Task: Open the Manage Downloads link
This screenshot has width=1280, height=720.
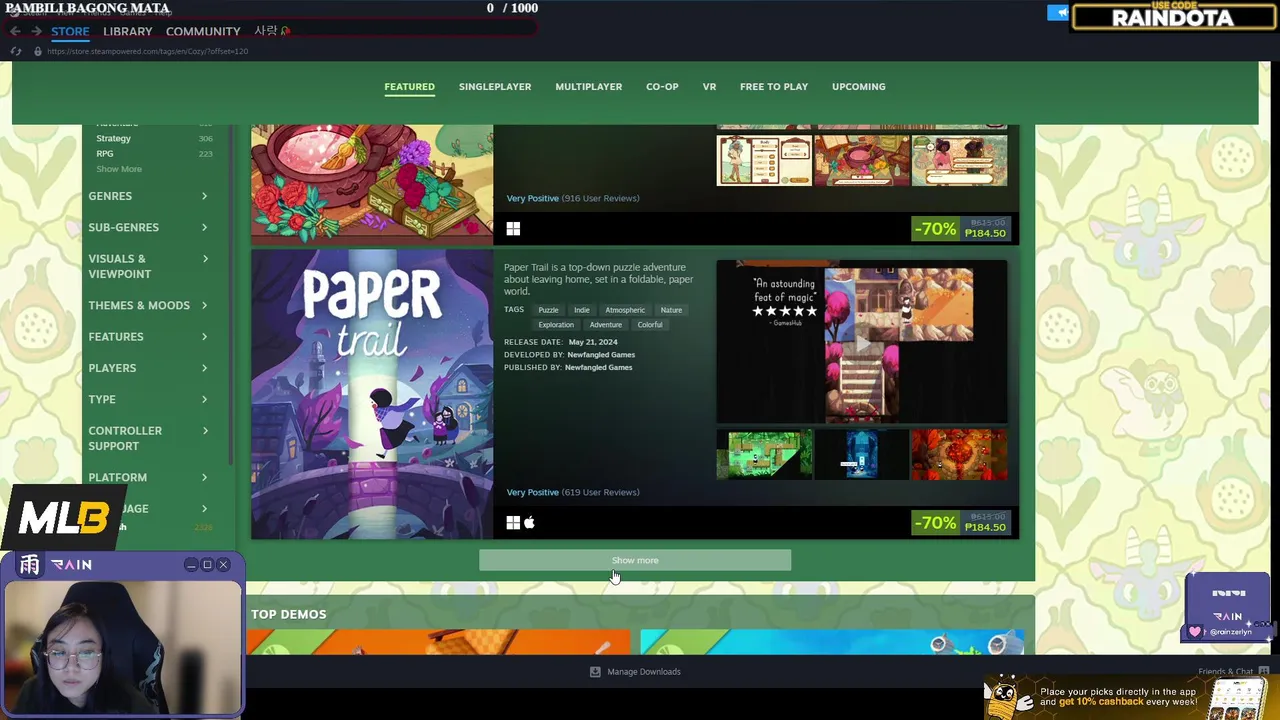Action: (644, 672)
